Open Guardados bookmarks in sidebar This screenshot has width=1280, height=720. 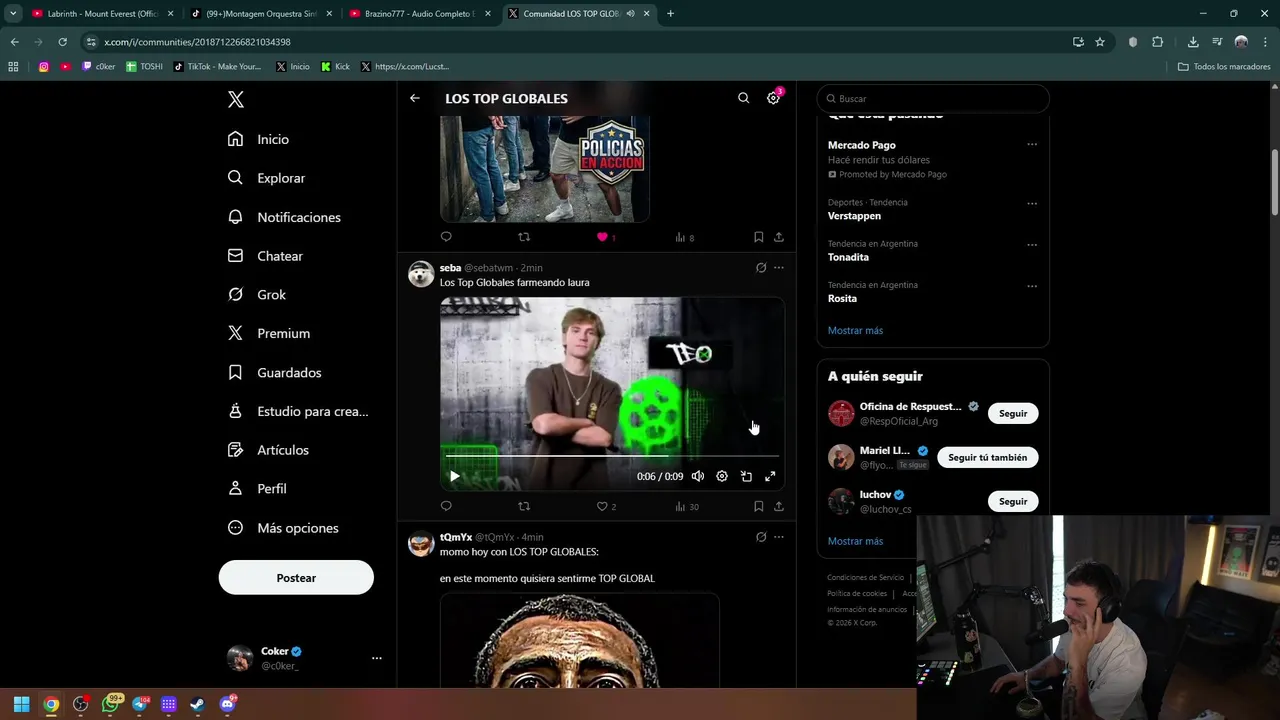[275, 372]
